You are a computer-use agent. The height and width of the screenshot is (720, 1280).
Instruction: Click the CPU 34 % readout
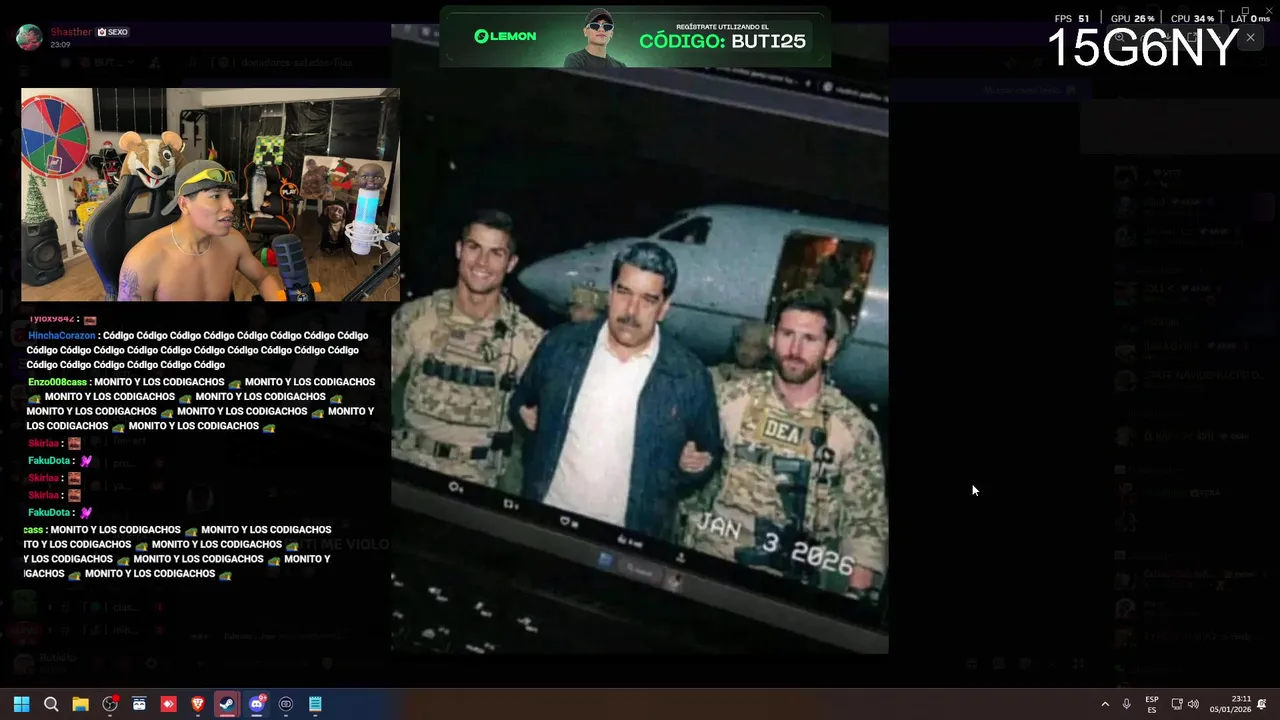[x=1192, y=18]
